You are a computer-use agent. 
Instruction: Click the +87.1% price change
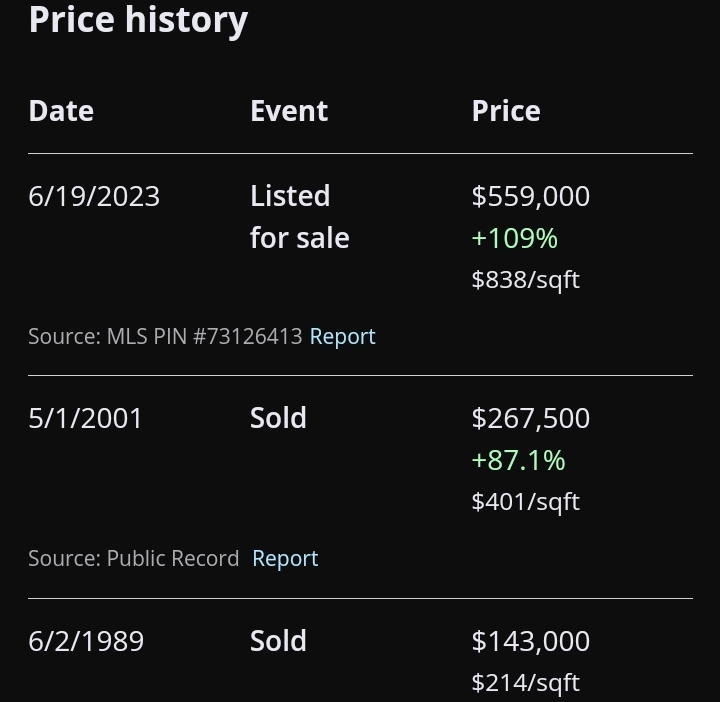[x=519, y=460]
